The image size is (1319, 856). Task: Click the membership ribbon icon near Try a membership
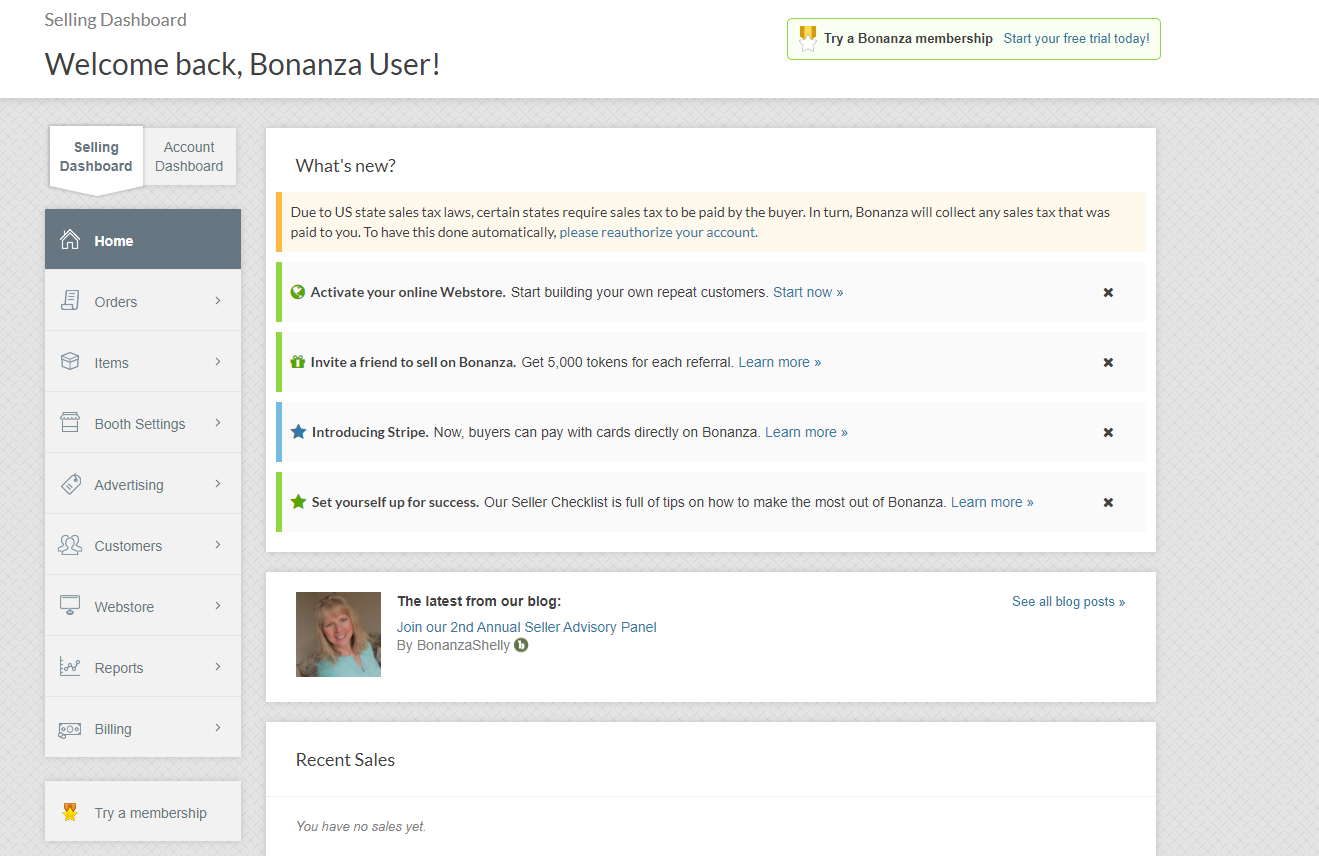coord(69,811)
